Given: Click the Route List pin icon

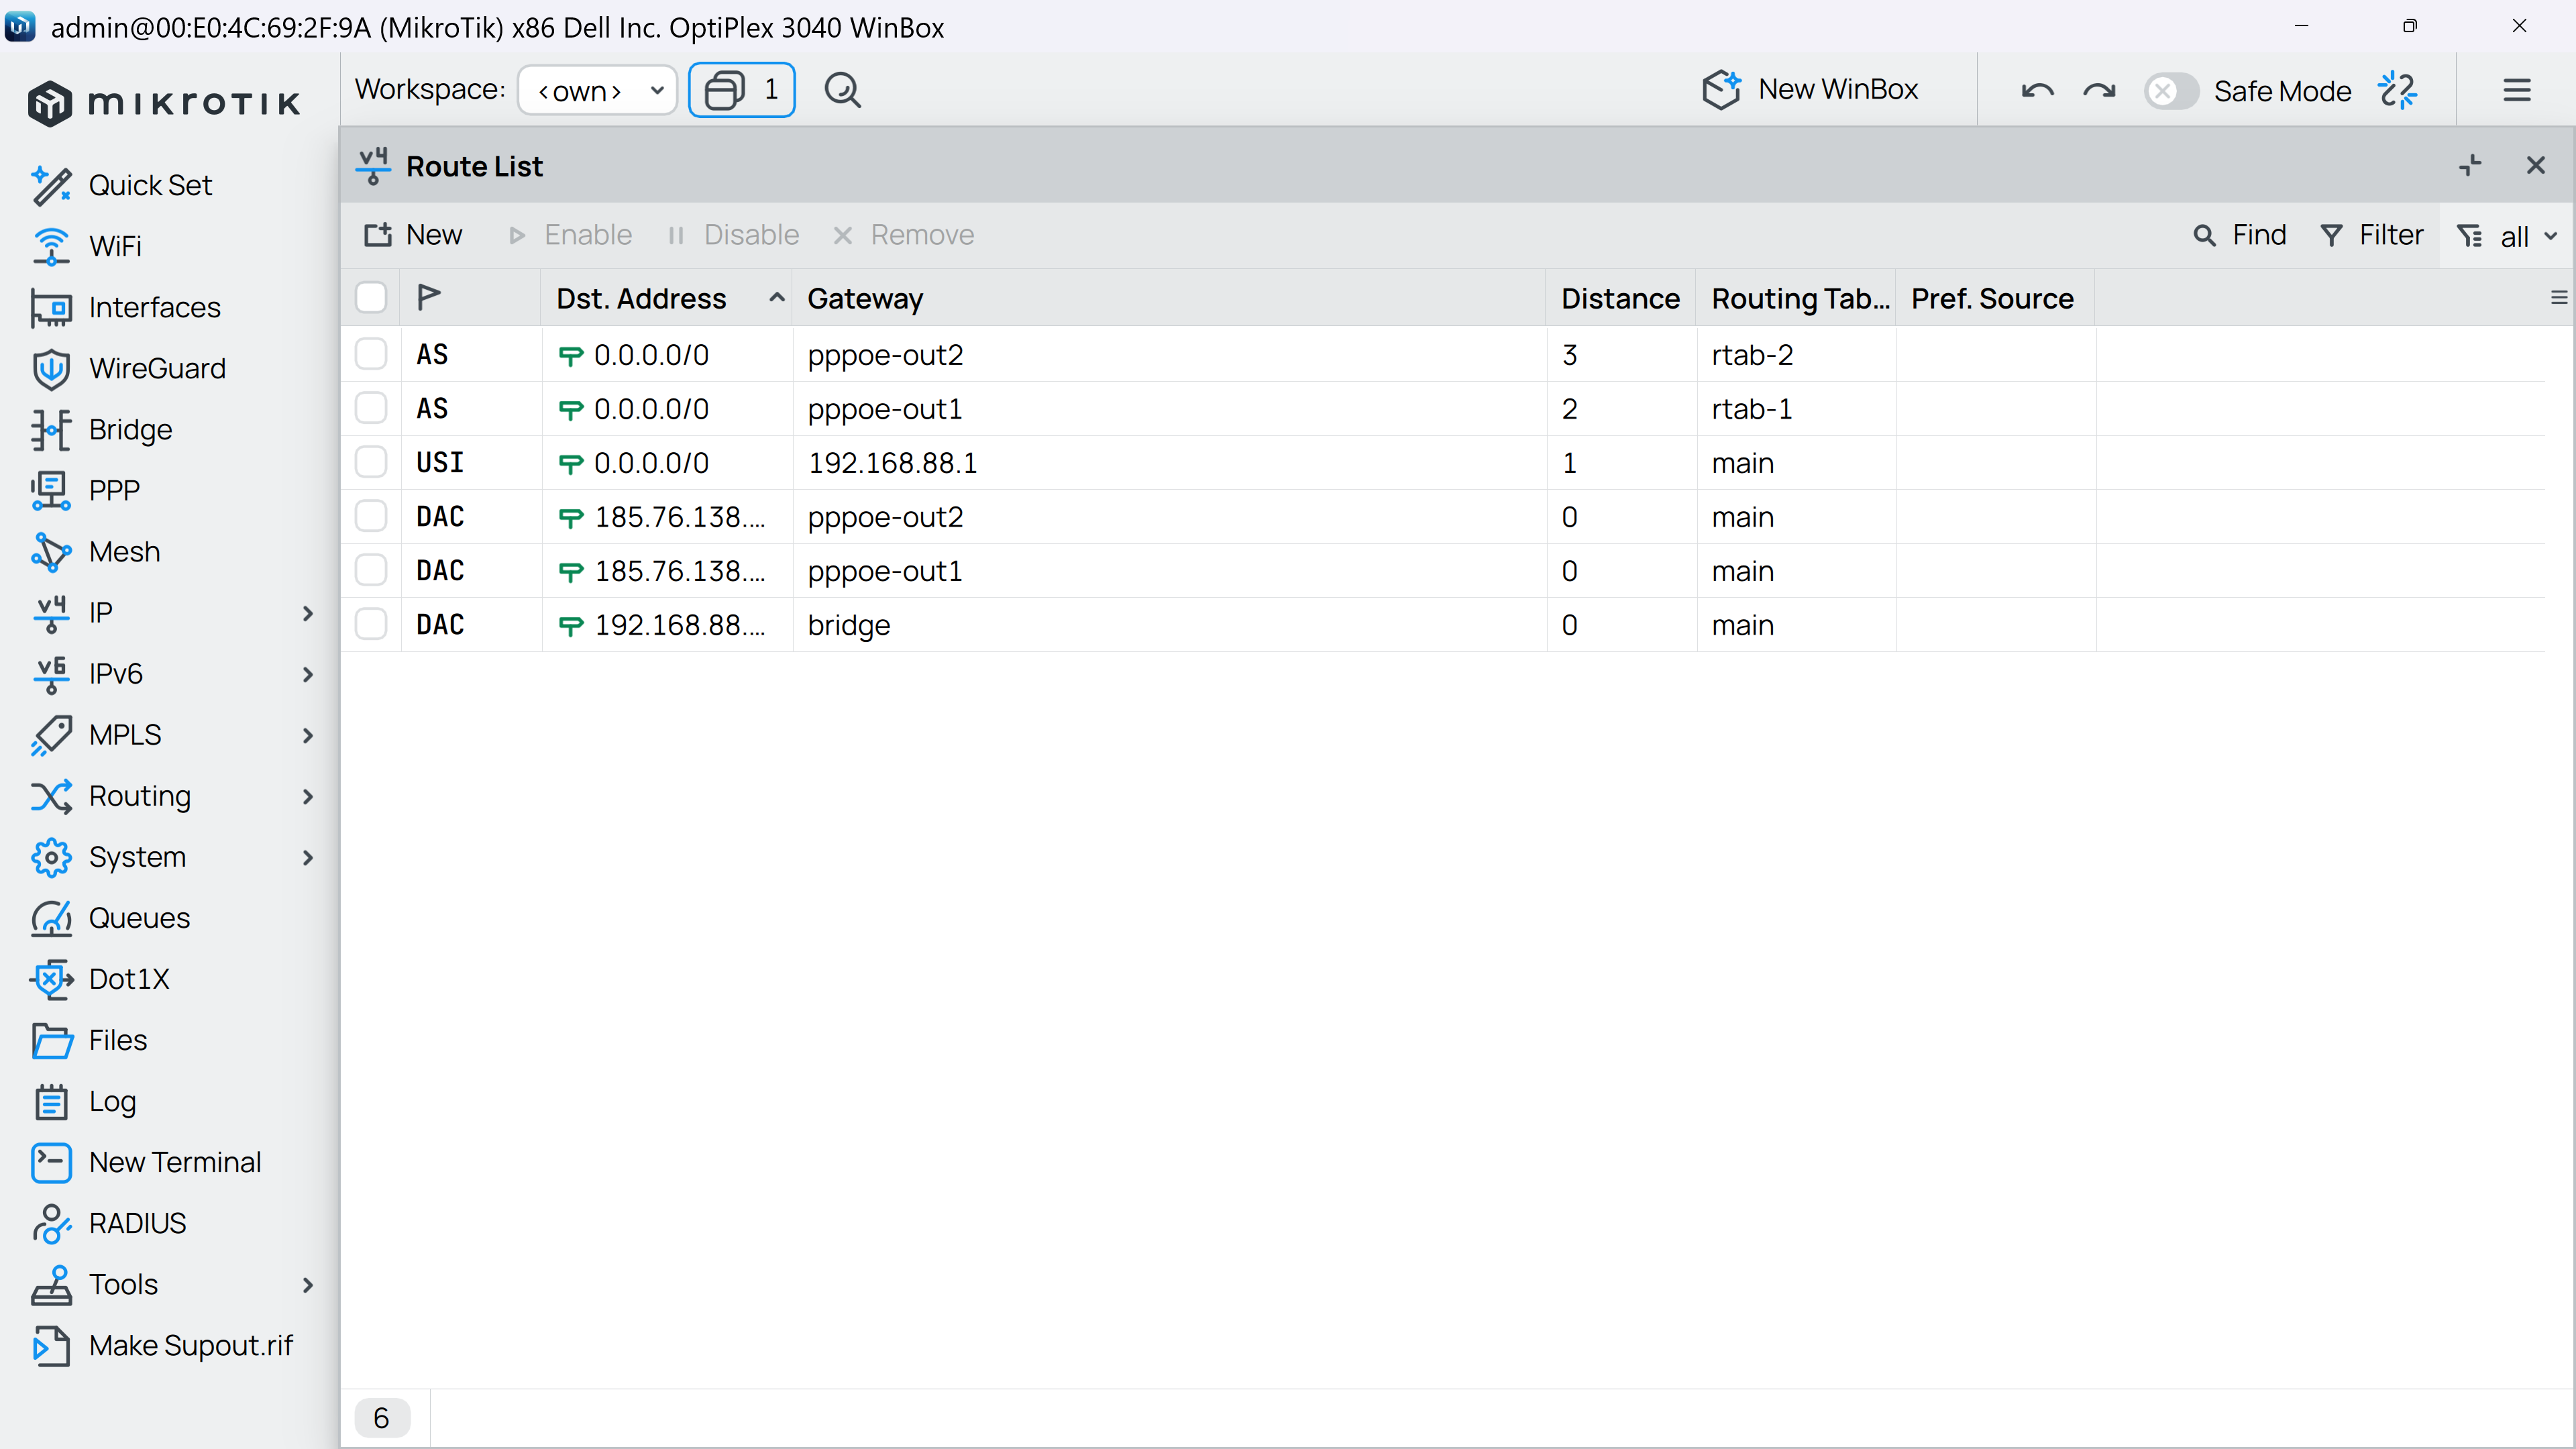Looking at the screenshot, I should tap(2470, 165).
